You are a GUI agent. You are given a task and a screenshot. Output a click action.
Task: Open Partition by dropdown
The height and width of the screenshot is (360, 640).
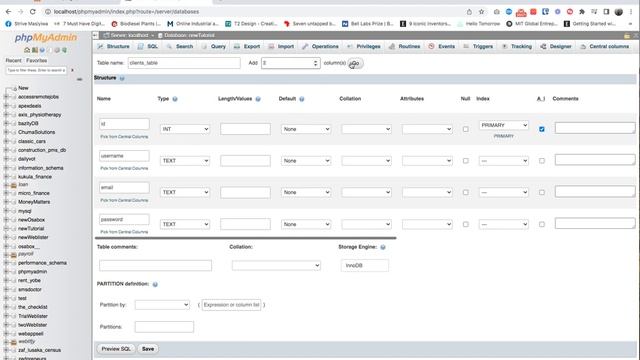[162, 305]
